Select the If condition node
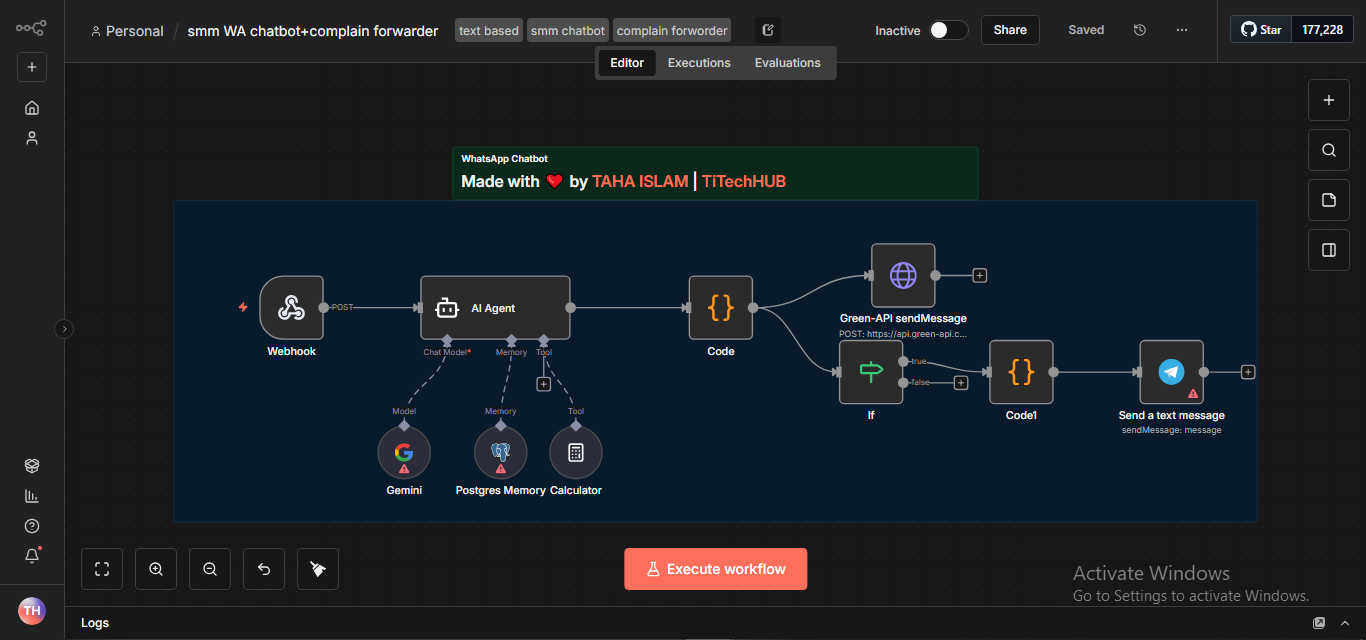 point(871,372)
